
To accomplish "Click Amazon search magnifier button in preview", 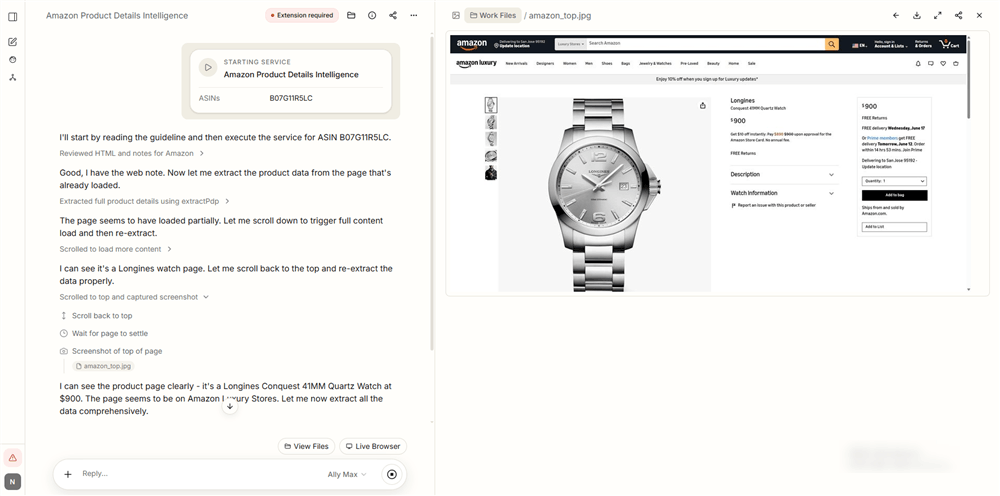I will click(832, 44).
